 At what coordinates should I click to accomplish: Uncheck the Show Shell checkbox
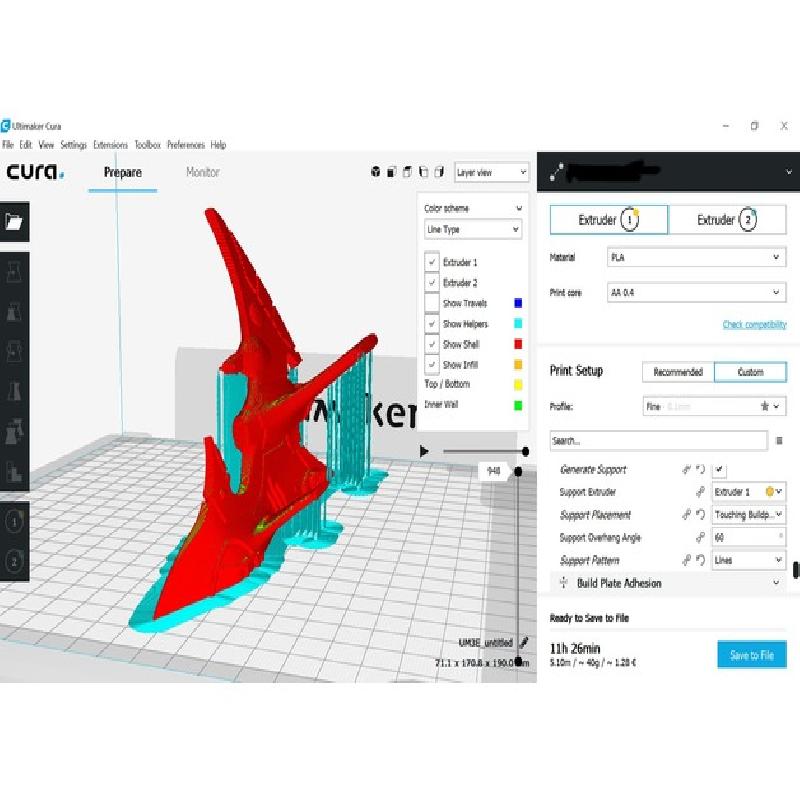coord(432,344)
